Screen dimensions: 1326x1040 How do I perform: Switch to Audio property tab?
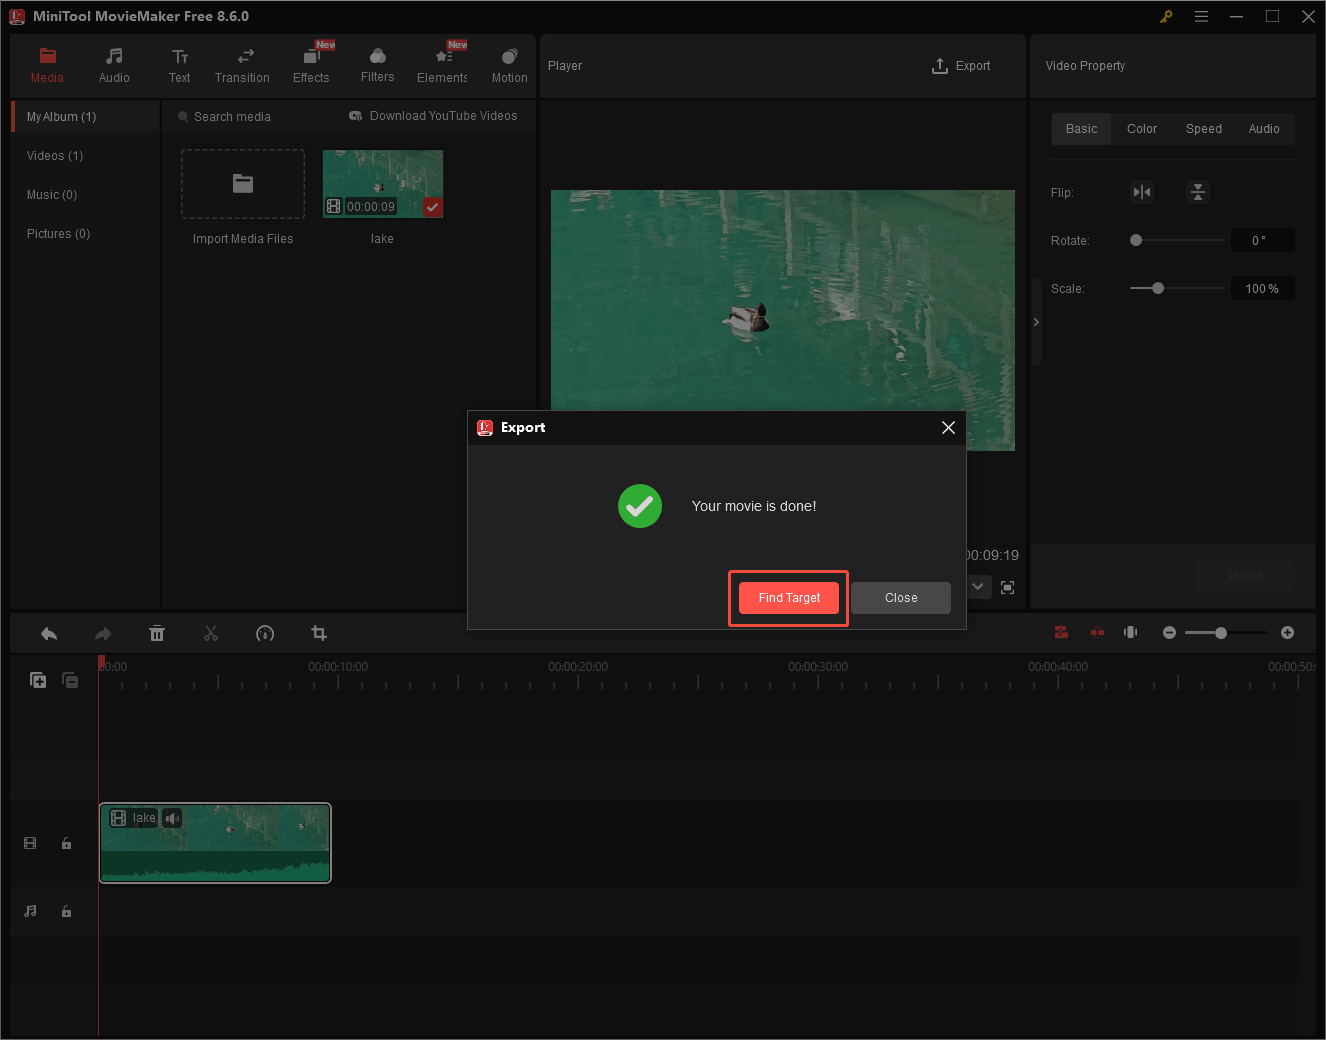(x=1264, y=129)
